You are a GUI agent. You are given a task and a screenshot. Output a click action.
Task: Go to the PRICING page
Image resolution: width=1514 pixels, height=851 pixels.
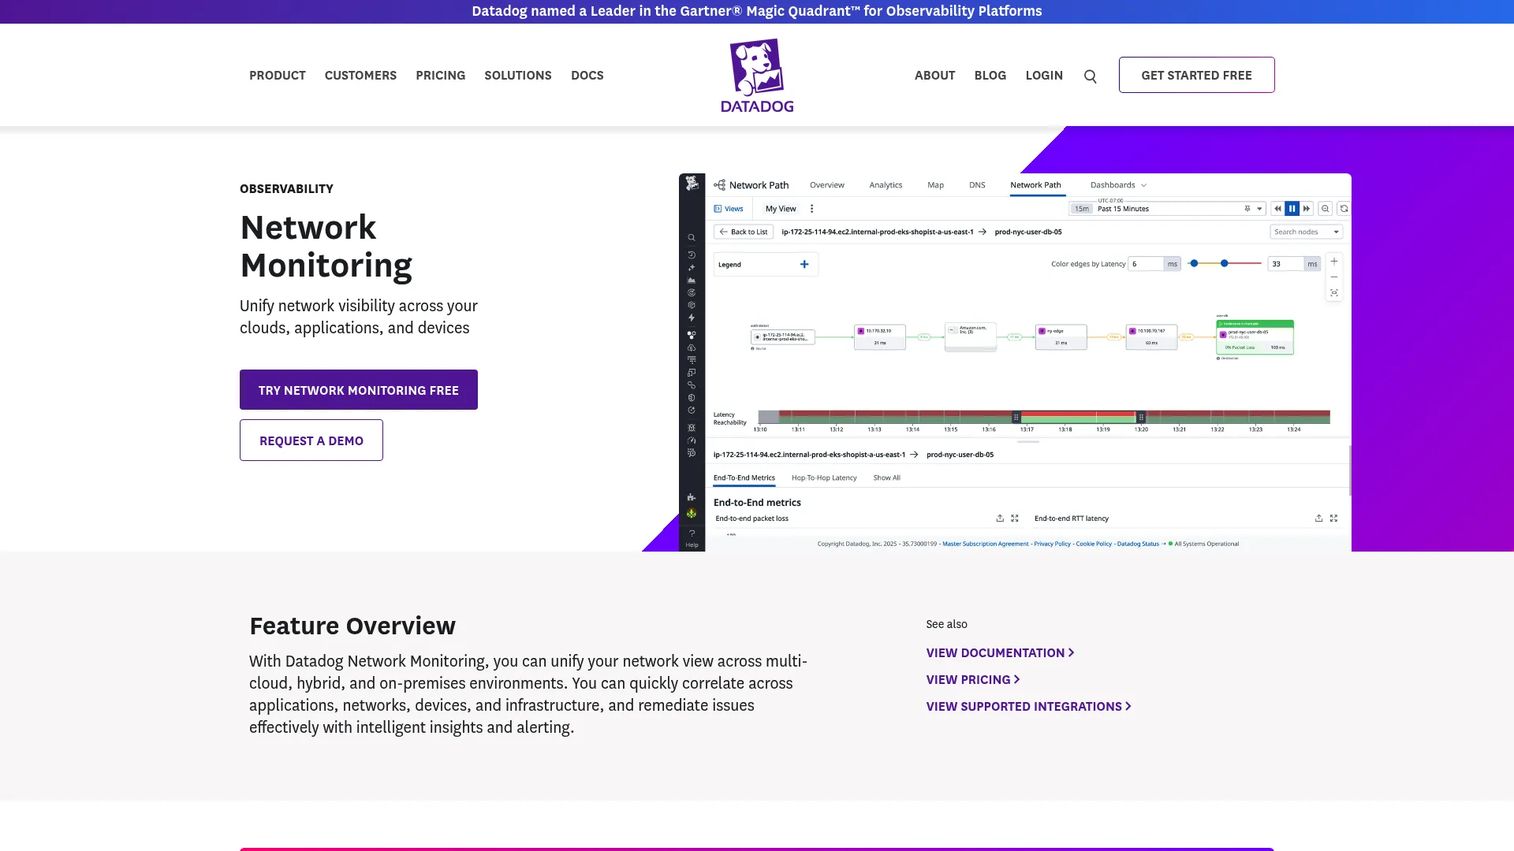click(x=440, y=76)
